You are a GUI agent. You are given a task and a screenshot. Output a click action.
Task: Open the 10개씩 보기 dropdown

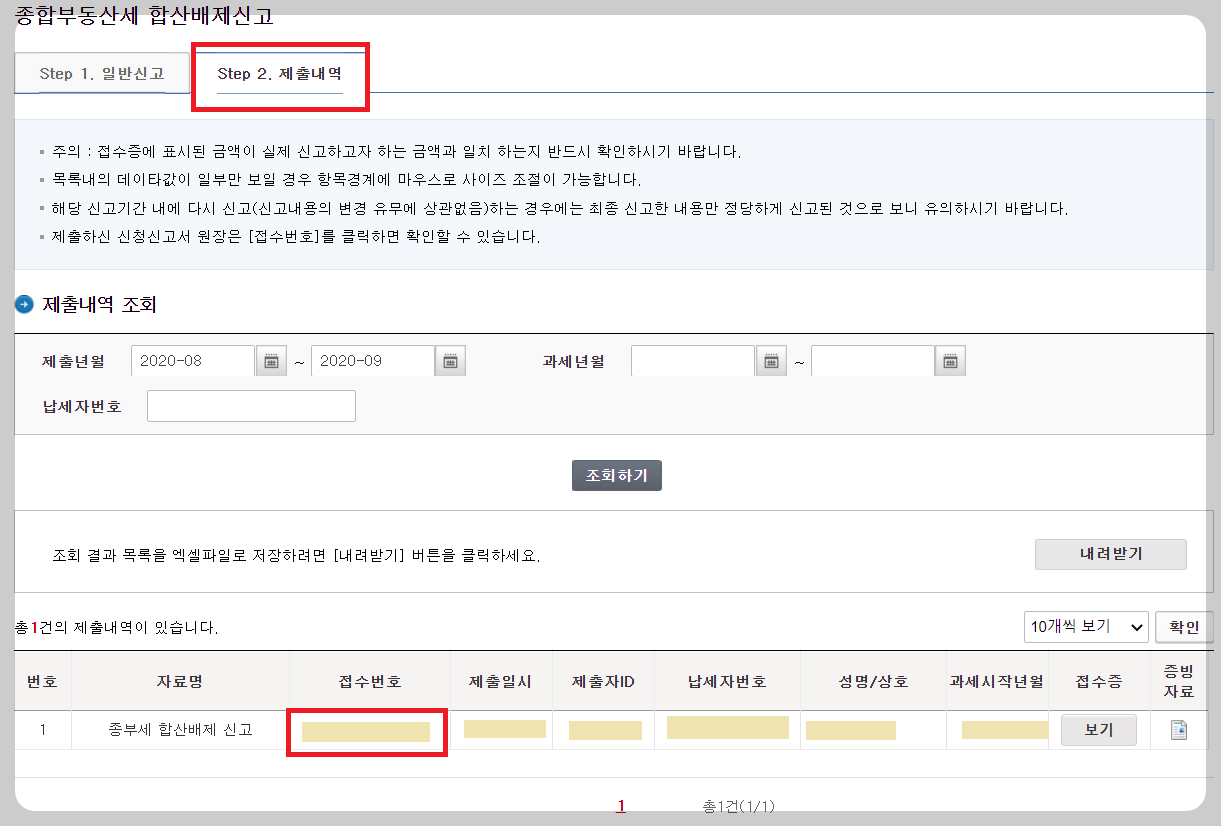pyautogui.click(x=1086, y=626)
